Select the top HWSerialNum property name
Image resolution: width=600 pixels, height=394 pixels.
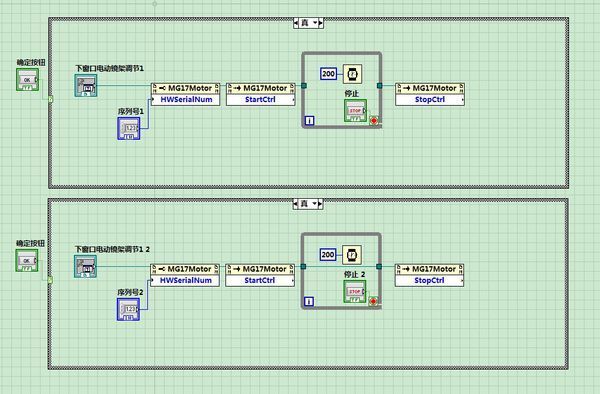186,100
